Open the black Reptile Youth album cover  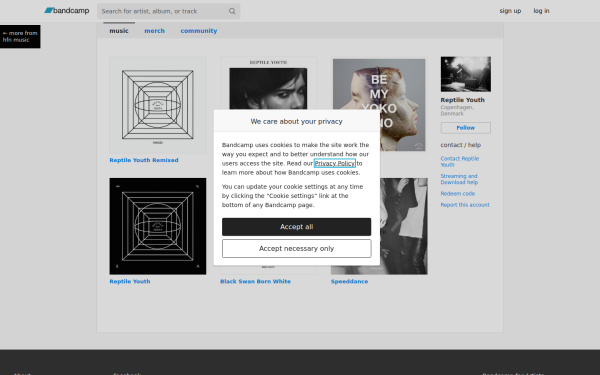tap(158, 226)
